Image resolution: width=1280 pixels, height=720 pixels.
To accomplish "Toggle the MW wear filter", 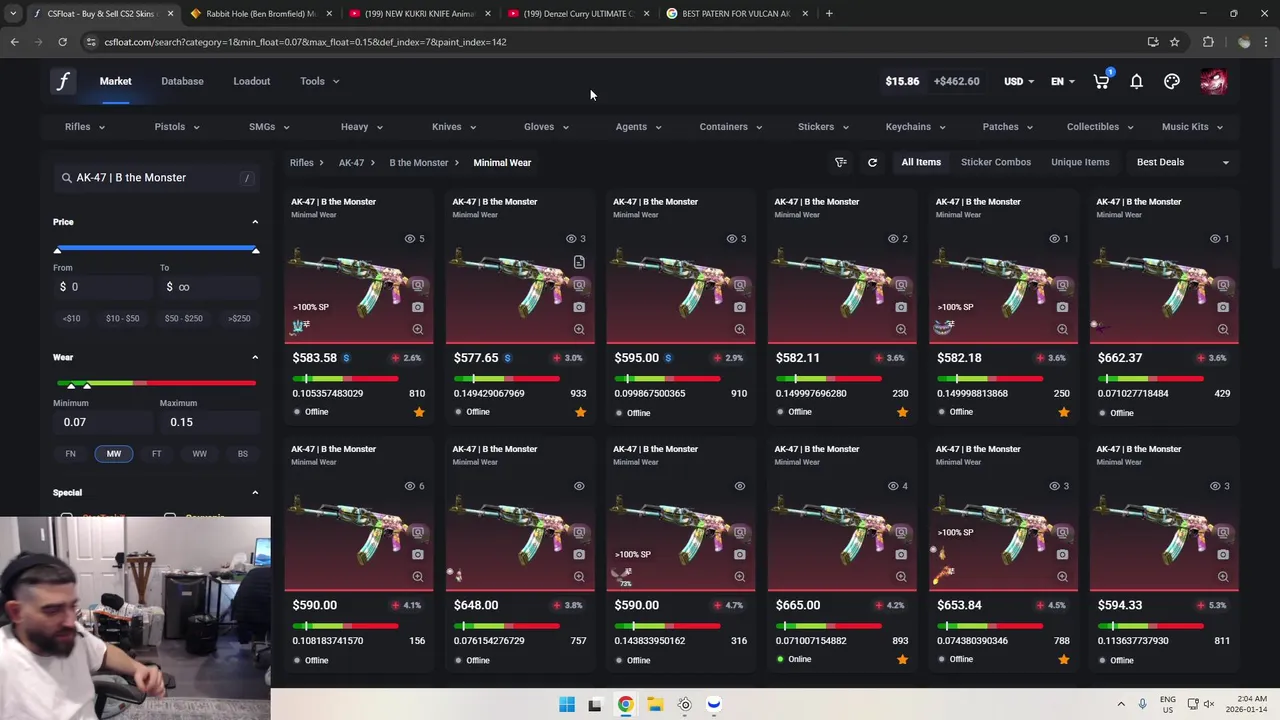I will coord(114,454).
